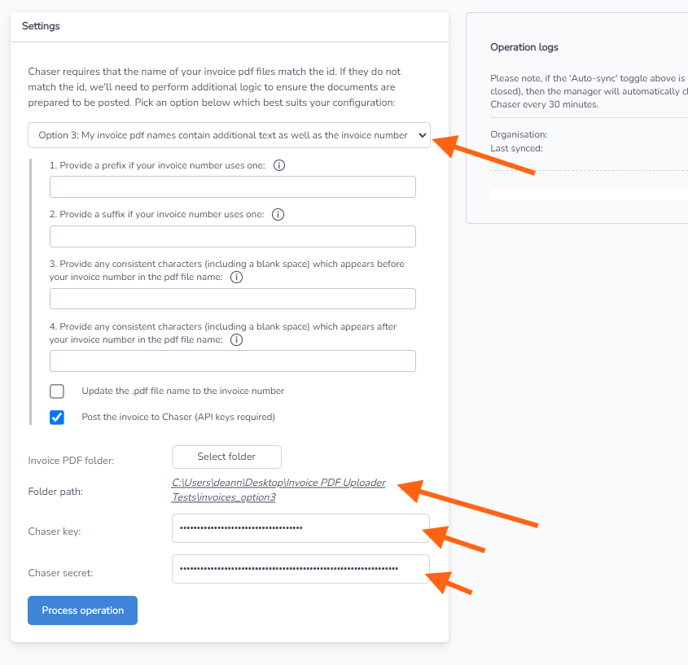
Task: Open info icon for characters after invoice number
Action: (236, 340)
